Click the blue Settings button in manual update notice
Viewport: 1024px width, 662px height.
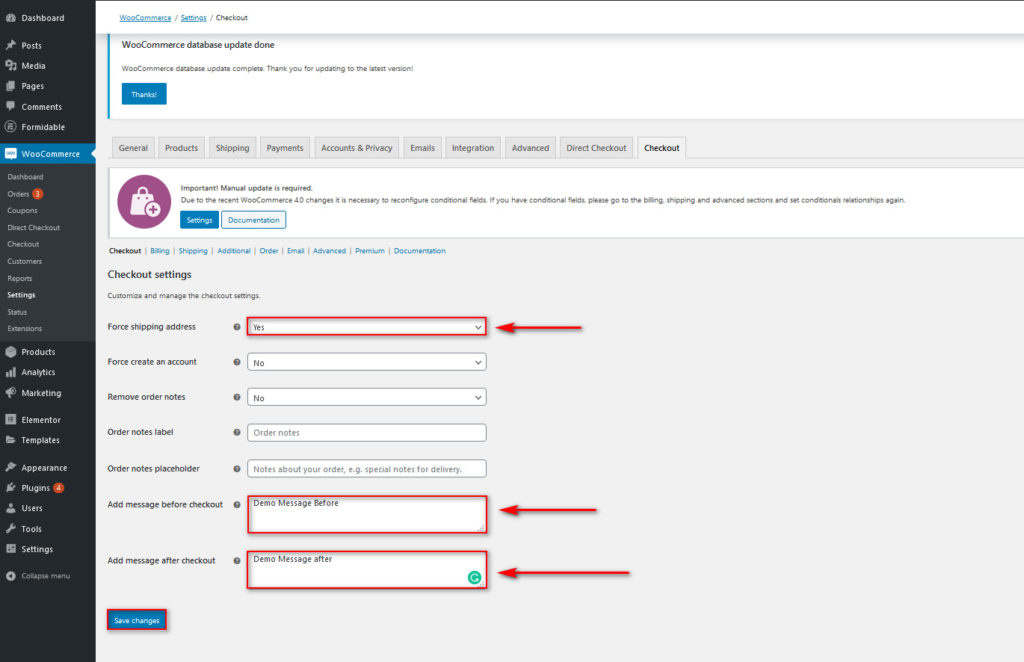(x=199, y=220)
